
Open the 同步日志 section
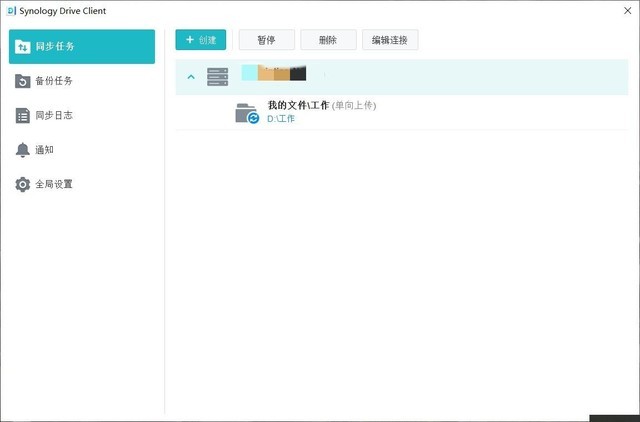tap(82, 115)
